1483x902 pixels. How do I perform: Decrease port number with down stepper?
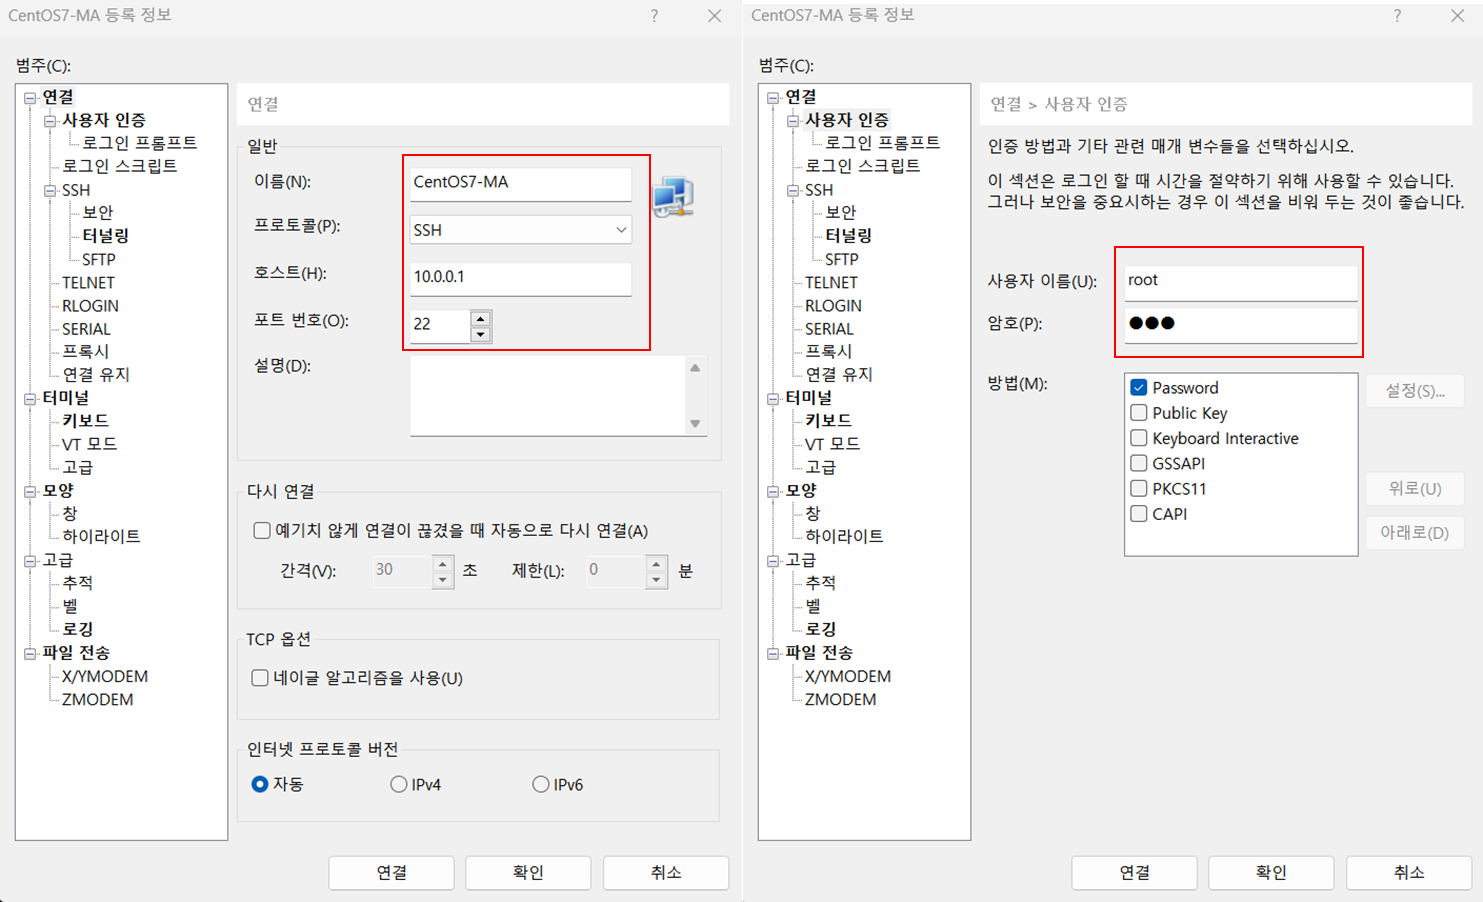[x=481, y=334]
